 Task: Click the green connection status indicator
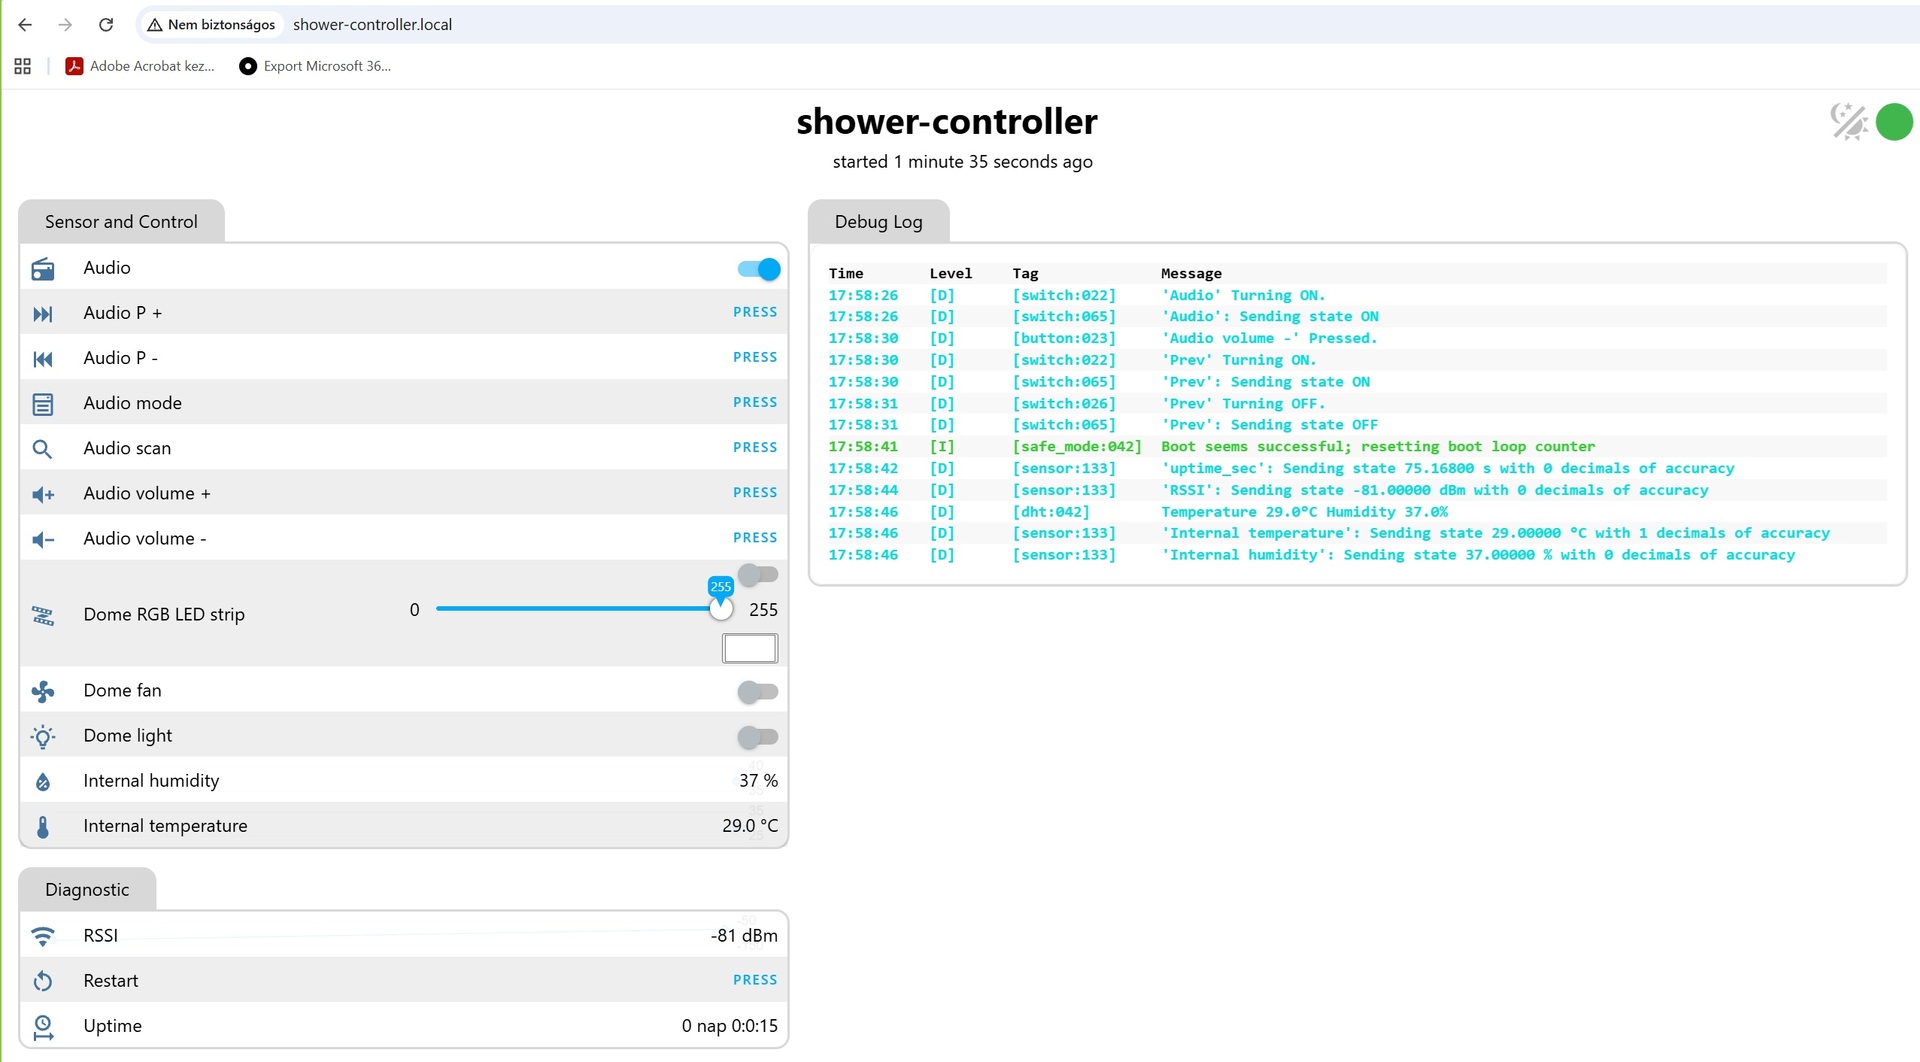point(1894,122)
